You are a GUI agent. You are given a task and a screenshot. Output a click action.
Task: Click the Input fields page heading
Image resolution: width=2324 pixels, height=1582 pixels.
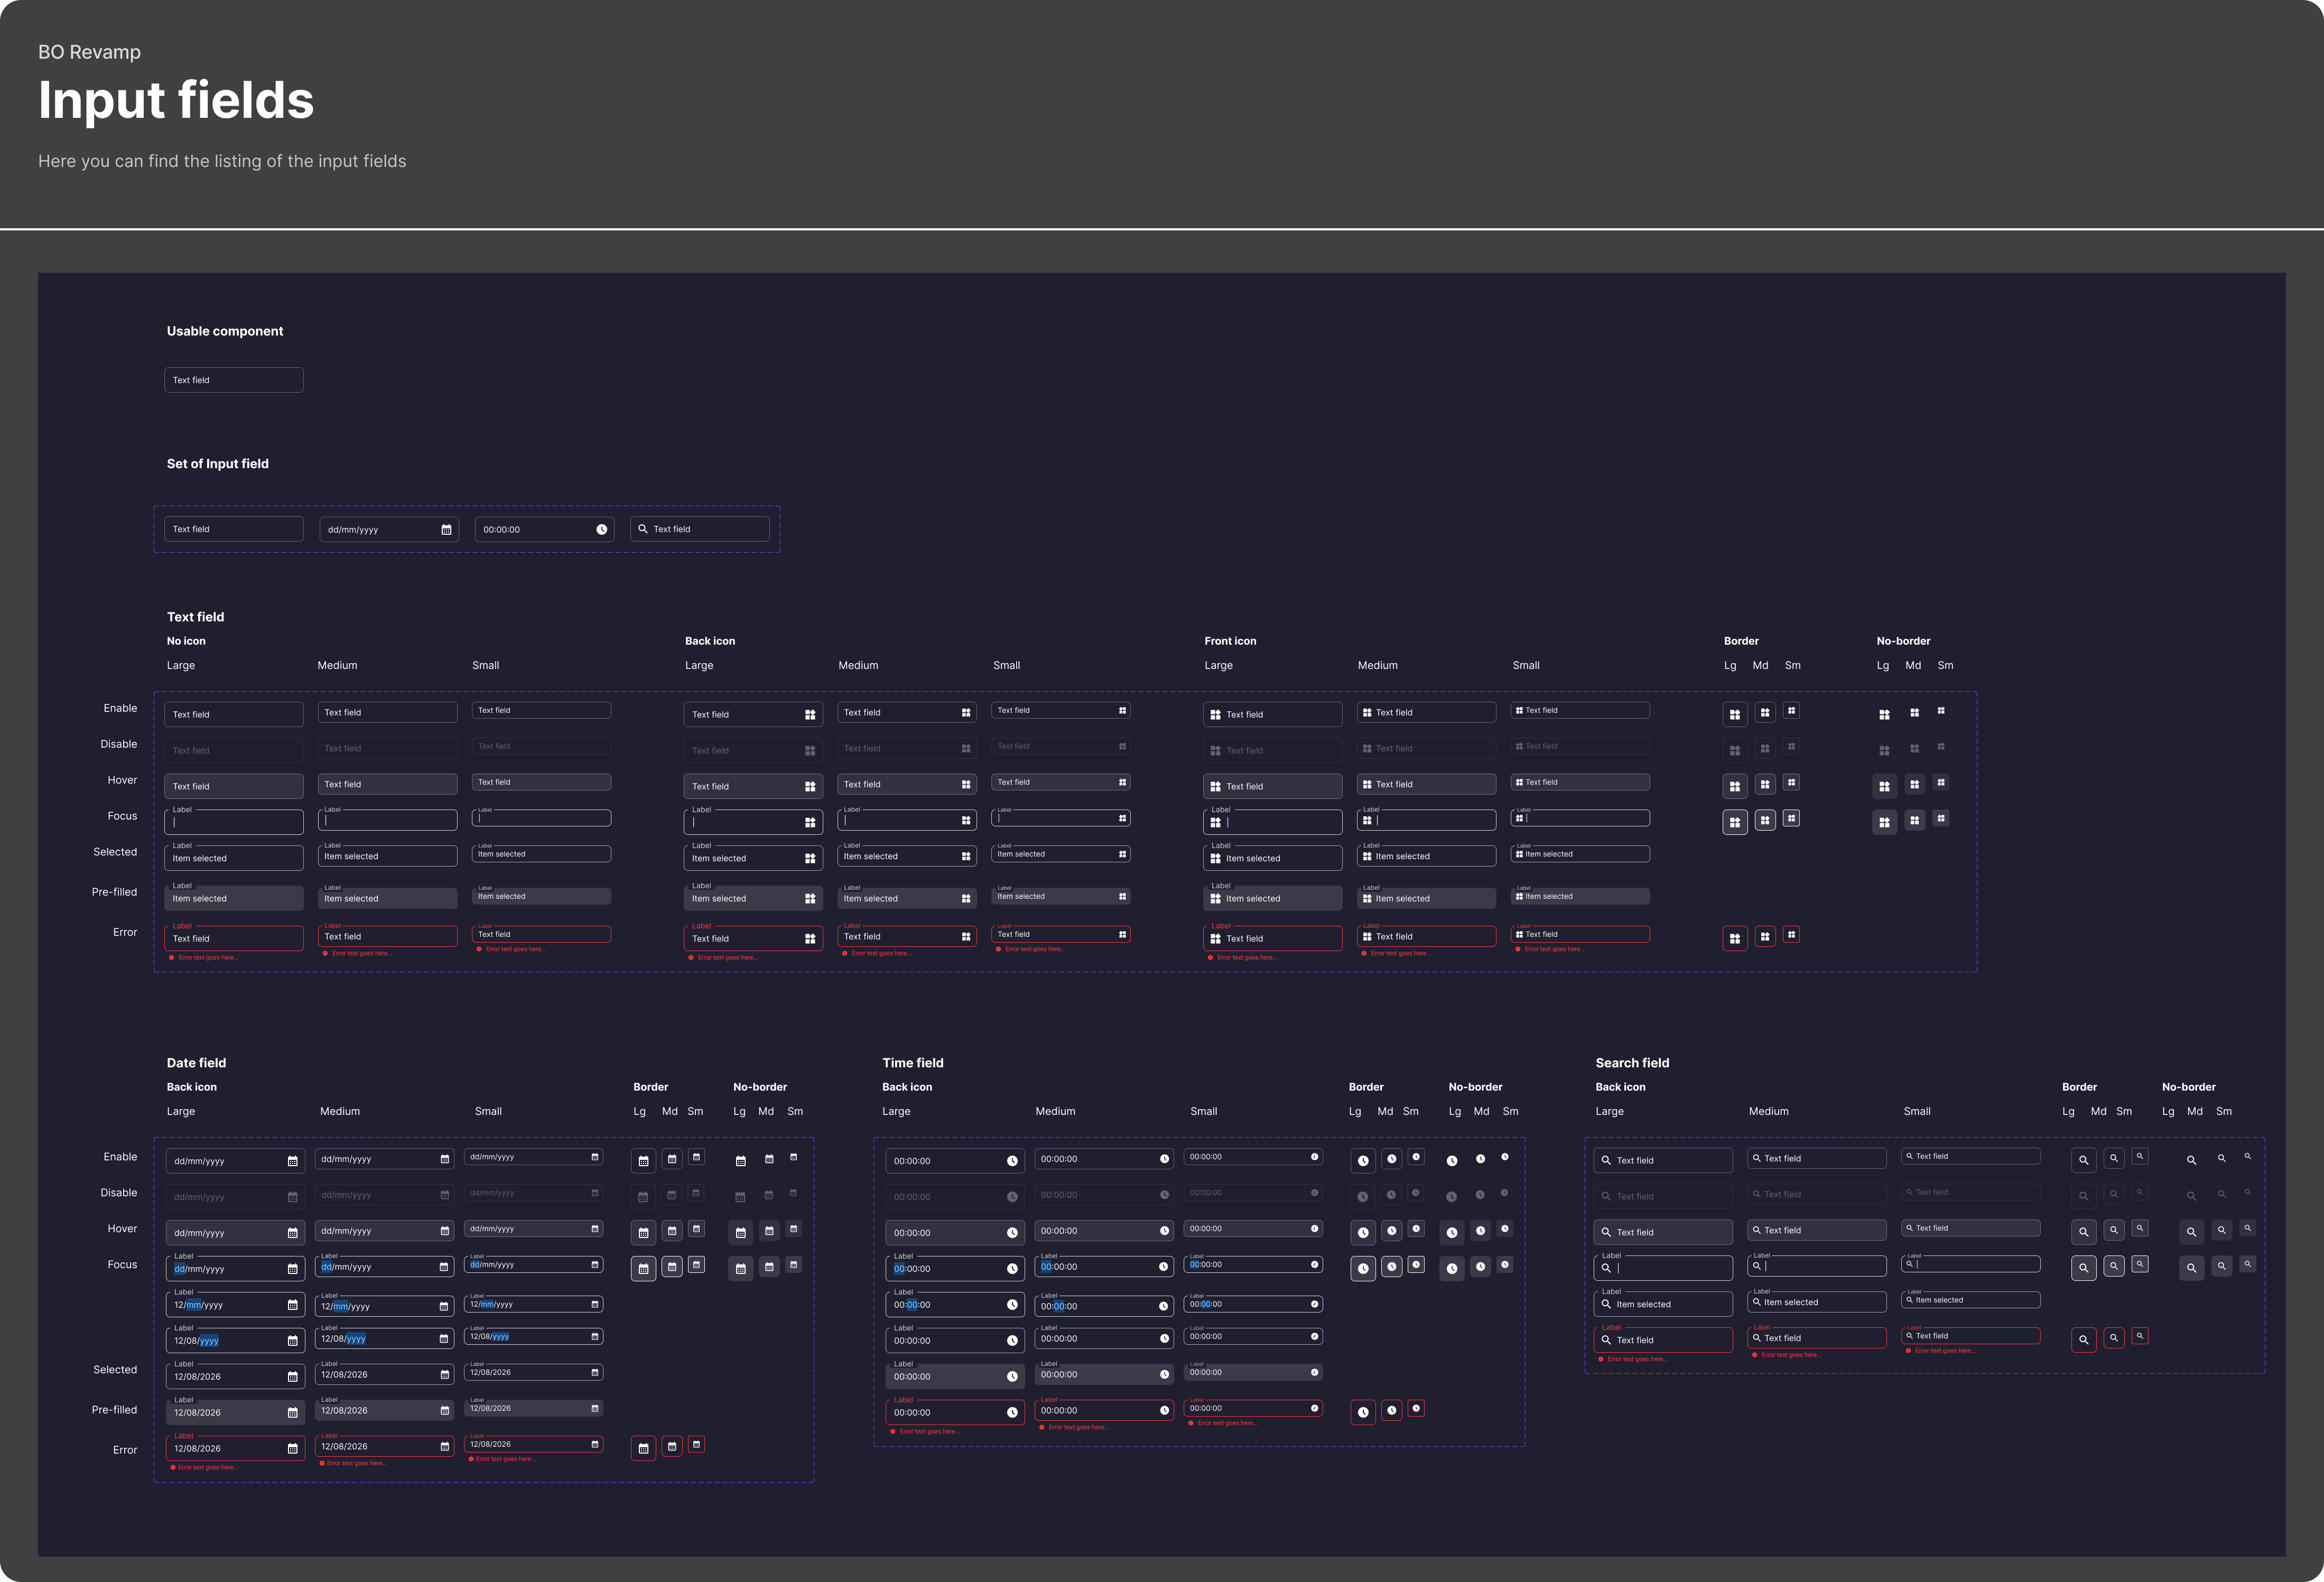click(x=176, y=100)
